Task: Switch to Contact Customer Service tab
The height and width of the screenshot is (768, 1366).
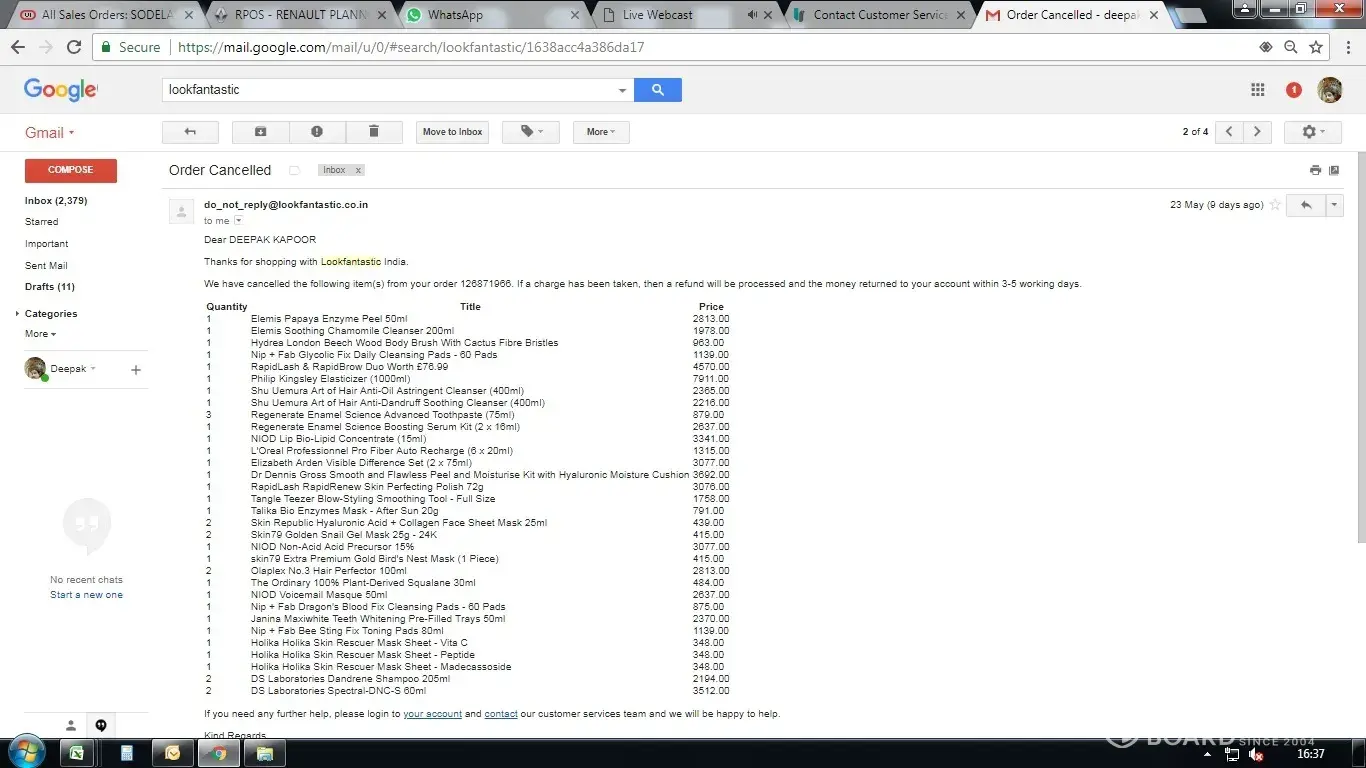Action: (x=877, y=15)
